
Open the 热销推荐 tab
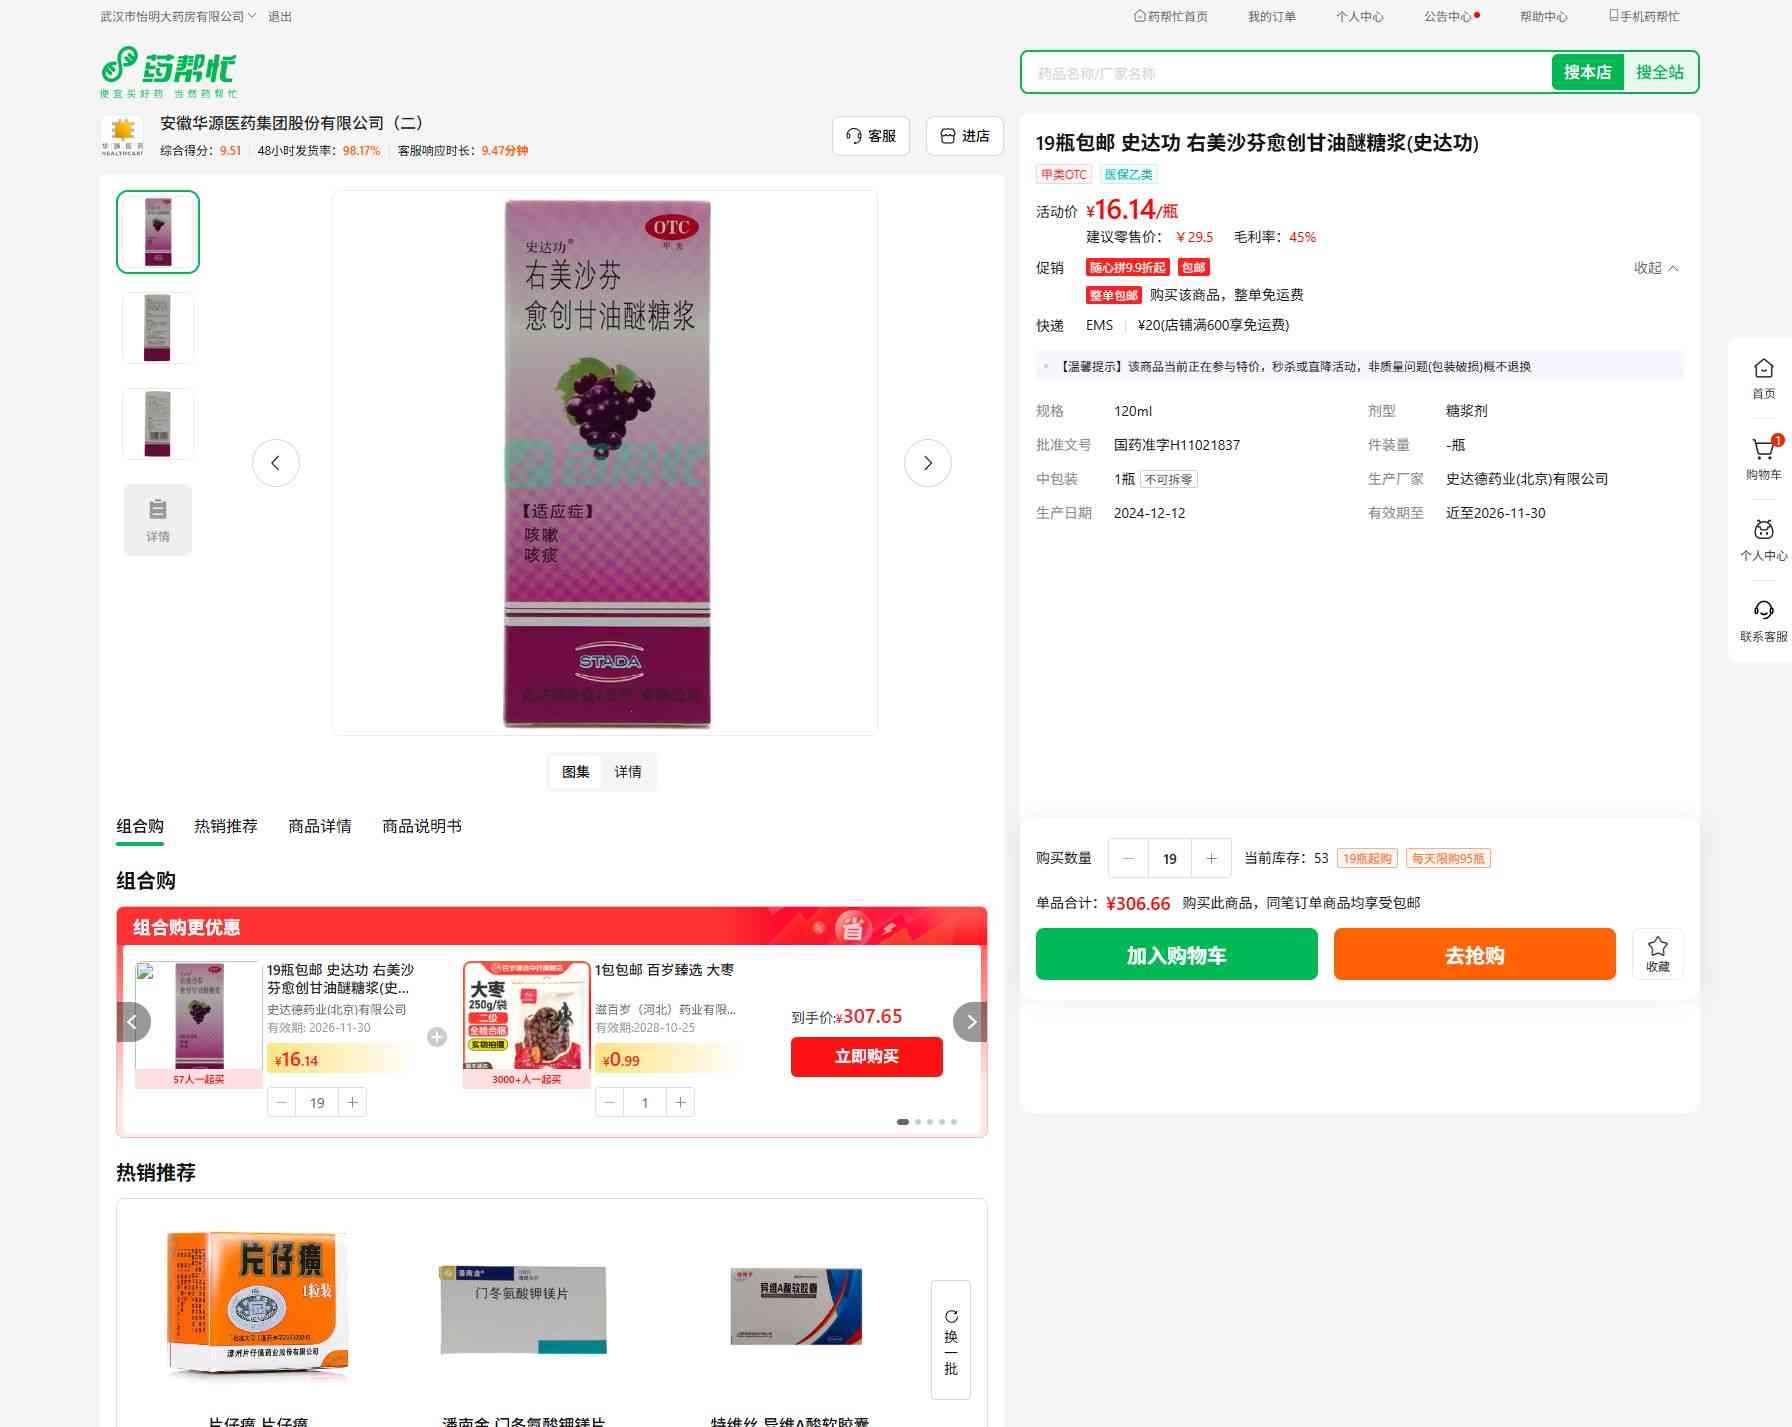pyautogui.click(x=225, y=826)
